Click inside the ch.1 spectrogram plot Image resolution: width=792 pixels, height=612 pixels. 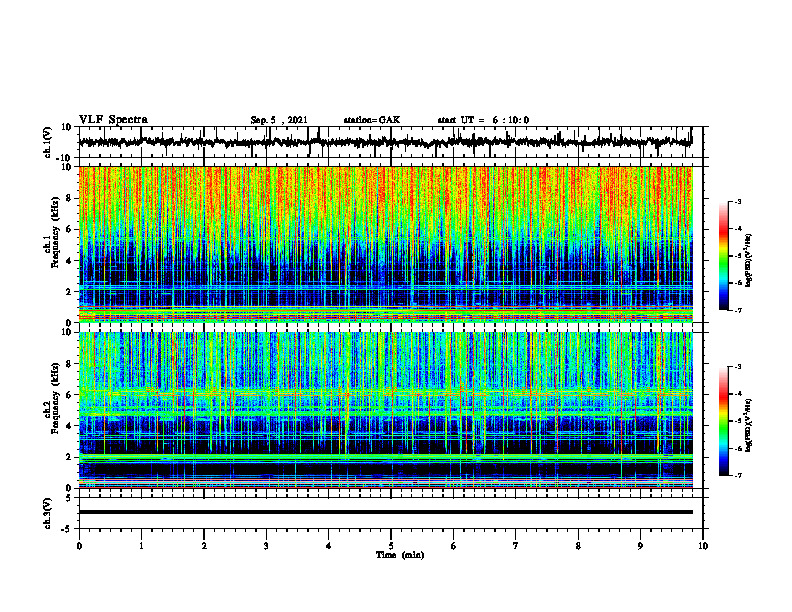click(x=386, y=244)
